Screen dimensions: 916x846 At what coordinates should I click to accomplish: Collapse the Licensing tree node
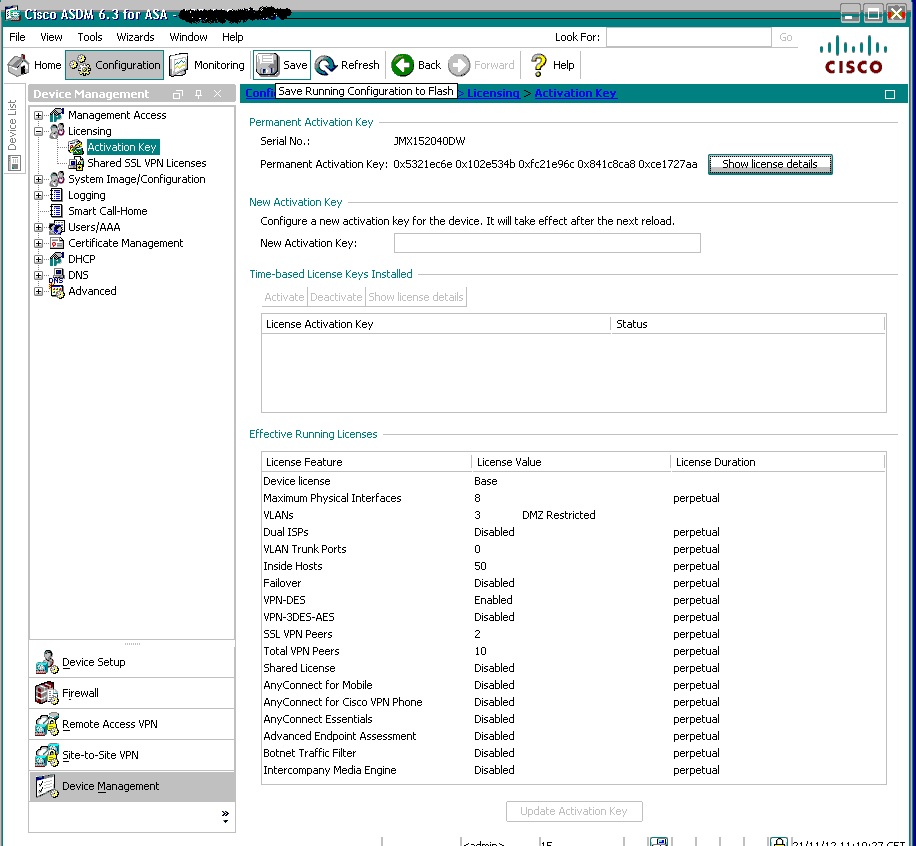(x=39, y=131)
